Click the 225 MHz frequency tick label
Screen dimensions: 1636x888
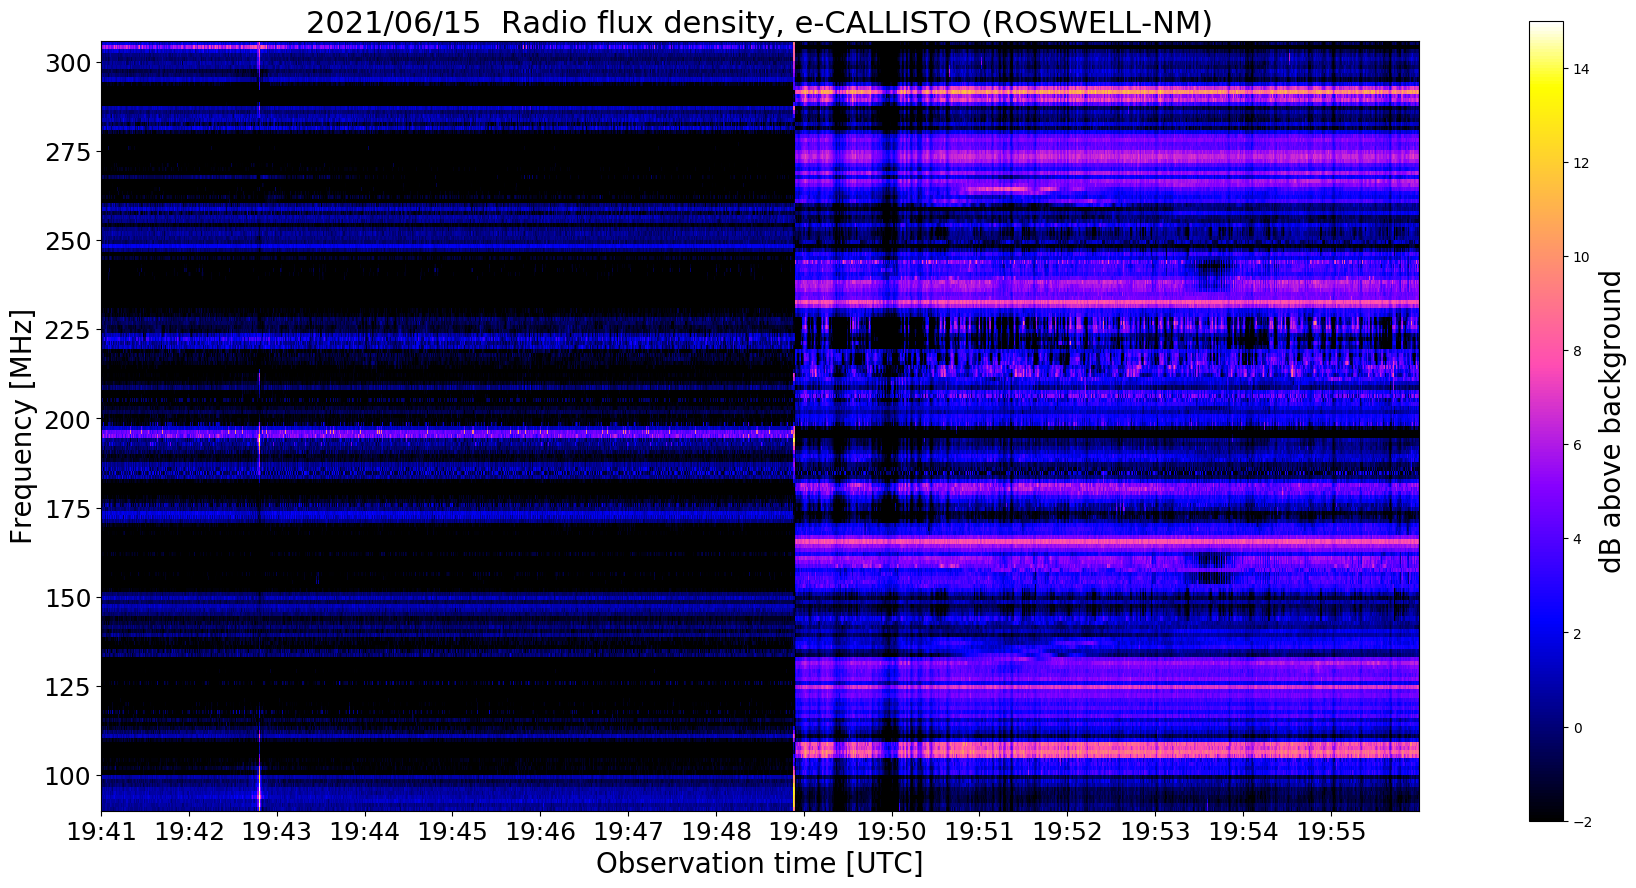coord(67,330)
